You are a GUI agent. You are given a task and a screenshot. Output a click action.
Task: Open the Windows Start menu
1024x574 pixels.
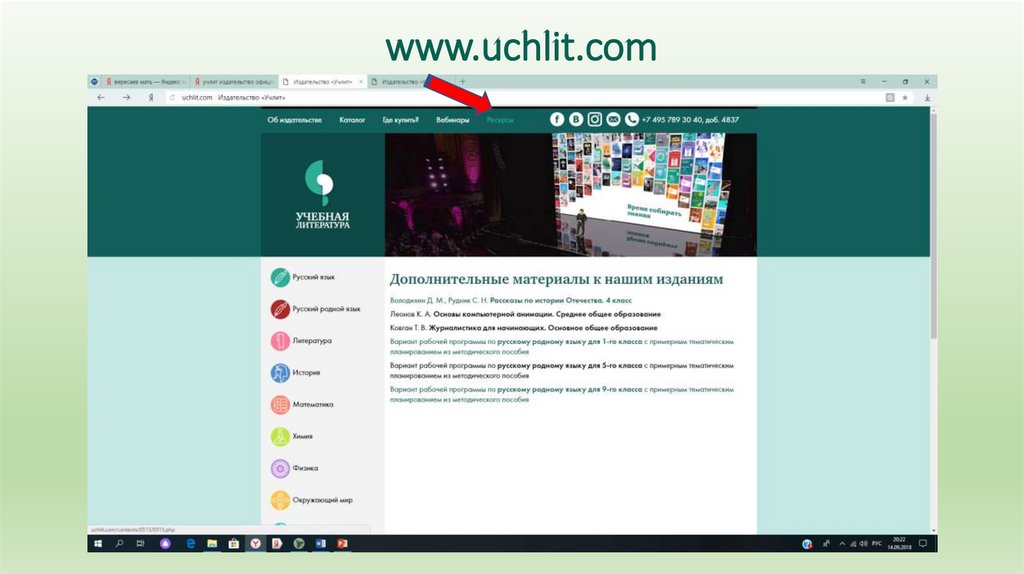[98, 543]
